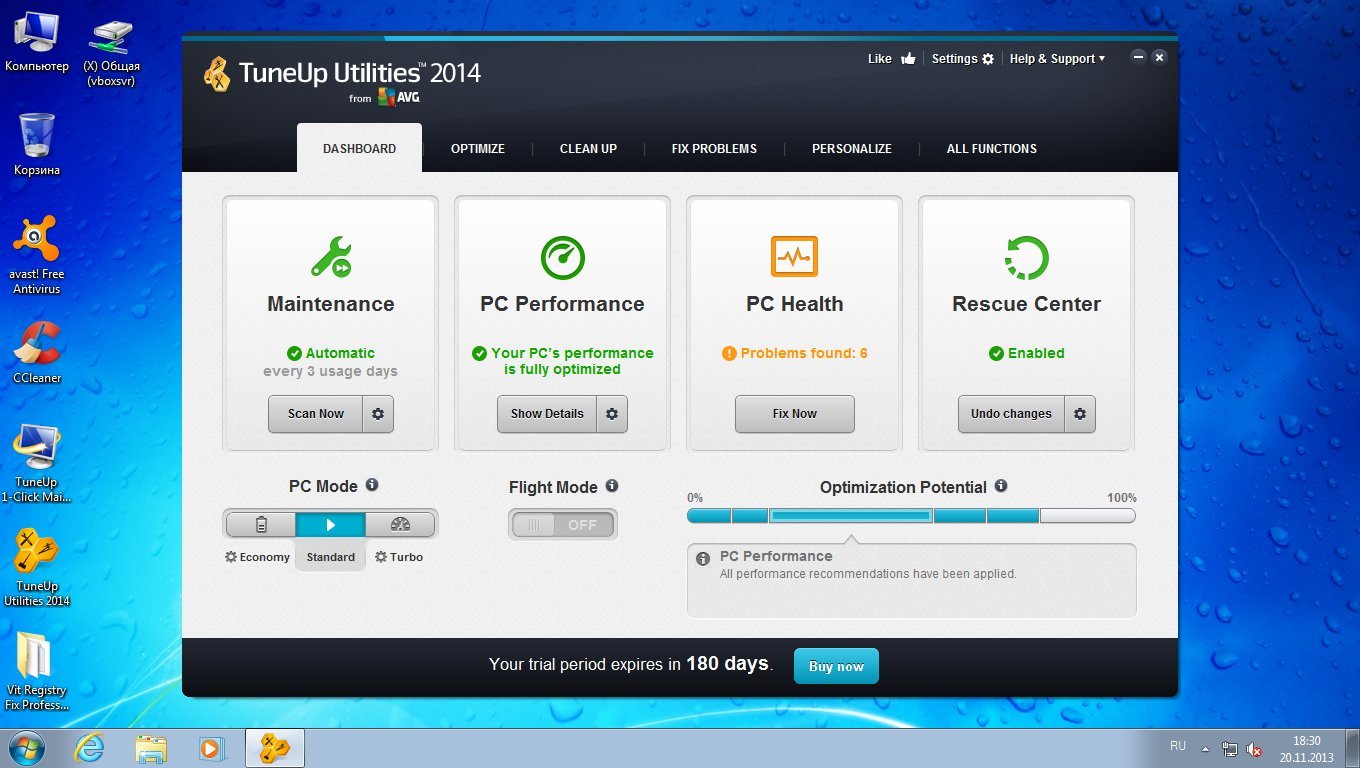Click Windows Media Player in the taskbar
1360x768 pixels.
pos(211,748)
